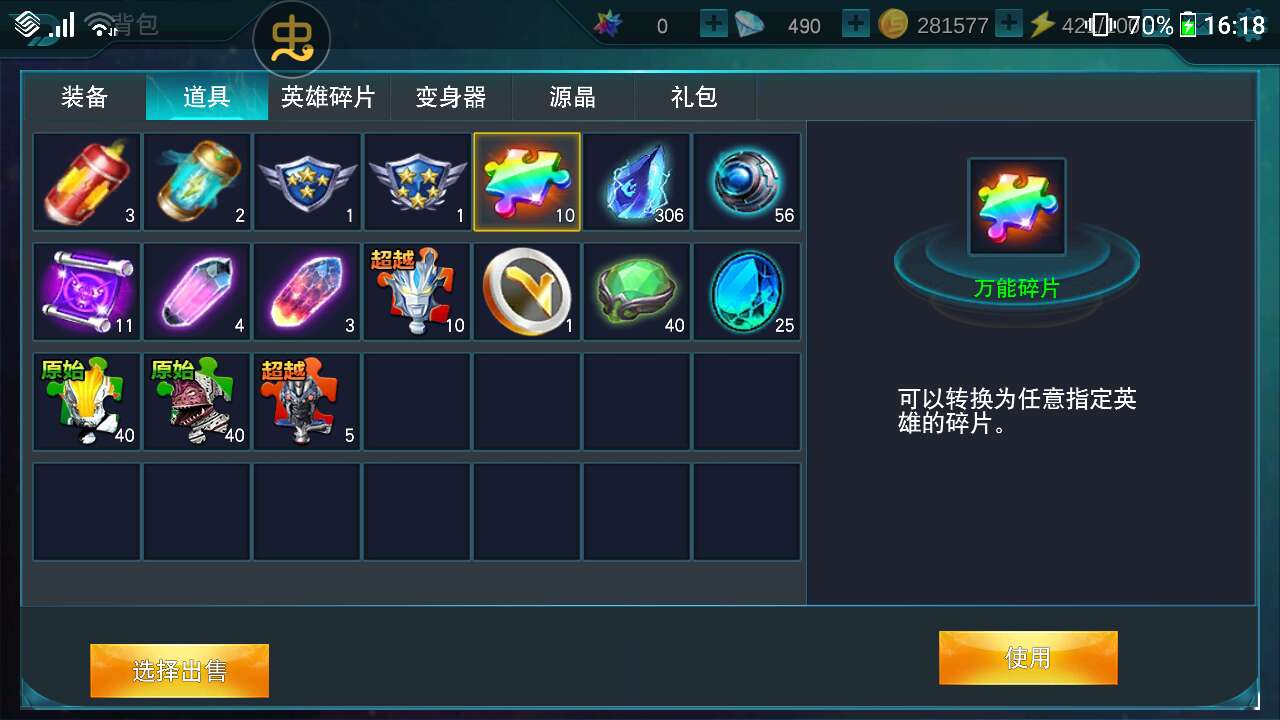Screen dimensions: 1280x720
Task: Select the green gem item with count 40
Action: pos(637,292)
